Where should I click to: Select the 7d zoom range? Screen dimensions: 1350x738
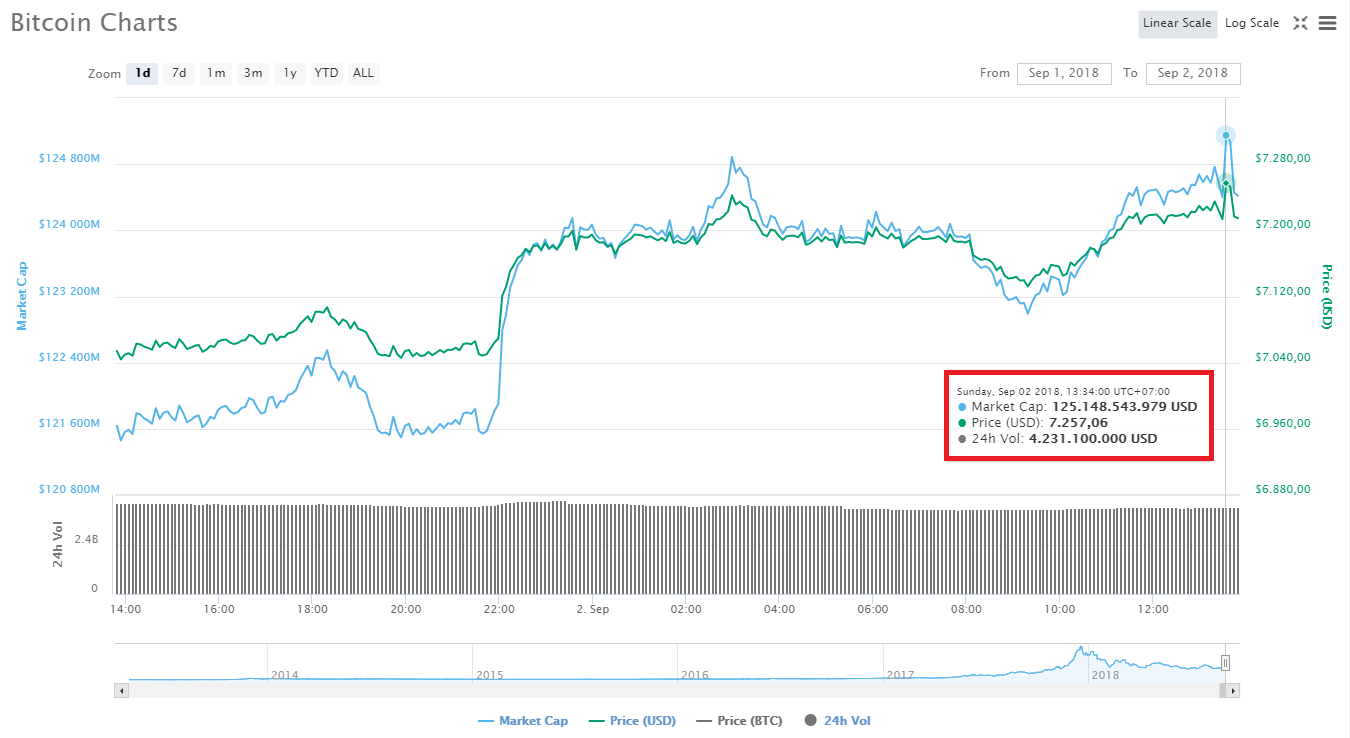[x=179, y=73]
